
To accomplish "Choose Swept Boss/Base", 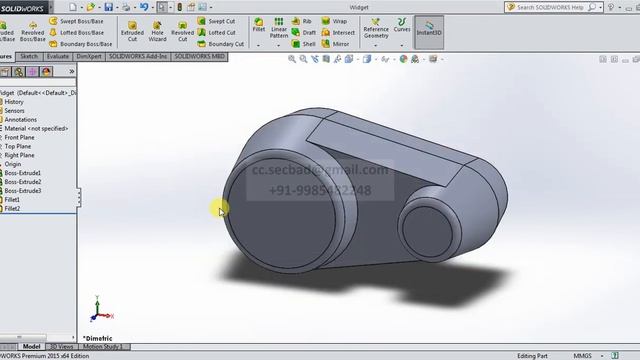I will tap(76, 21).
